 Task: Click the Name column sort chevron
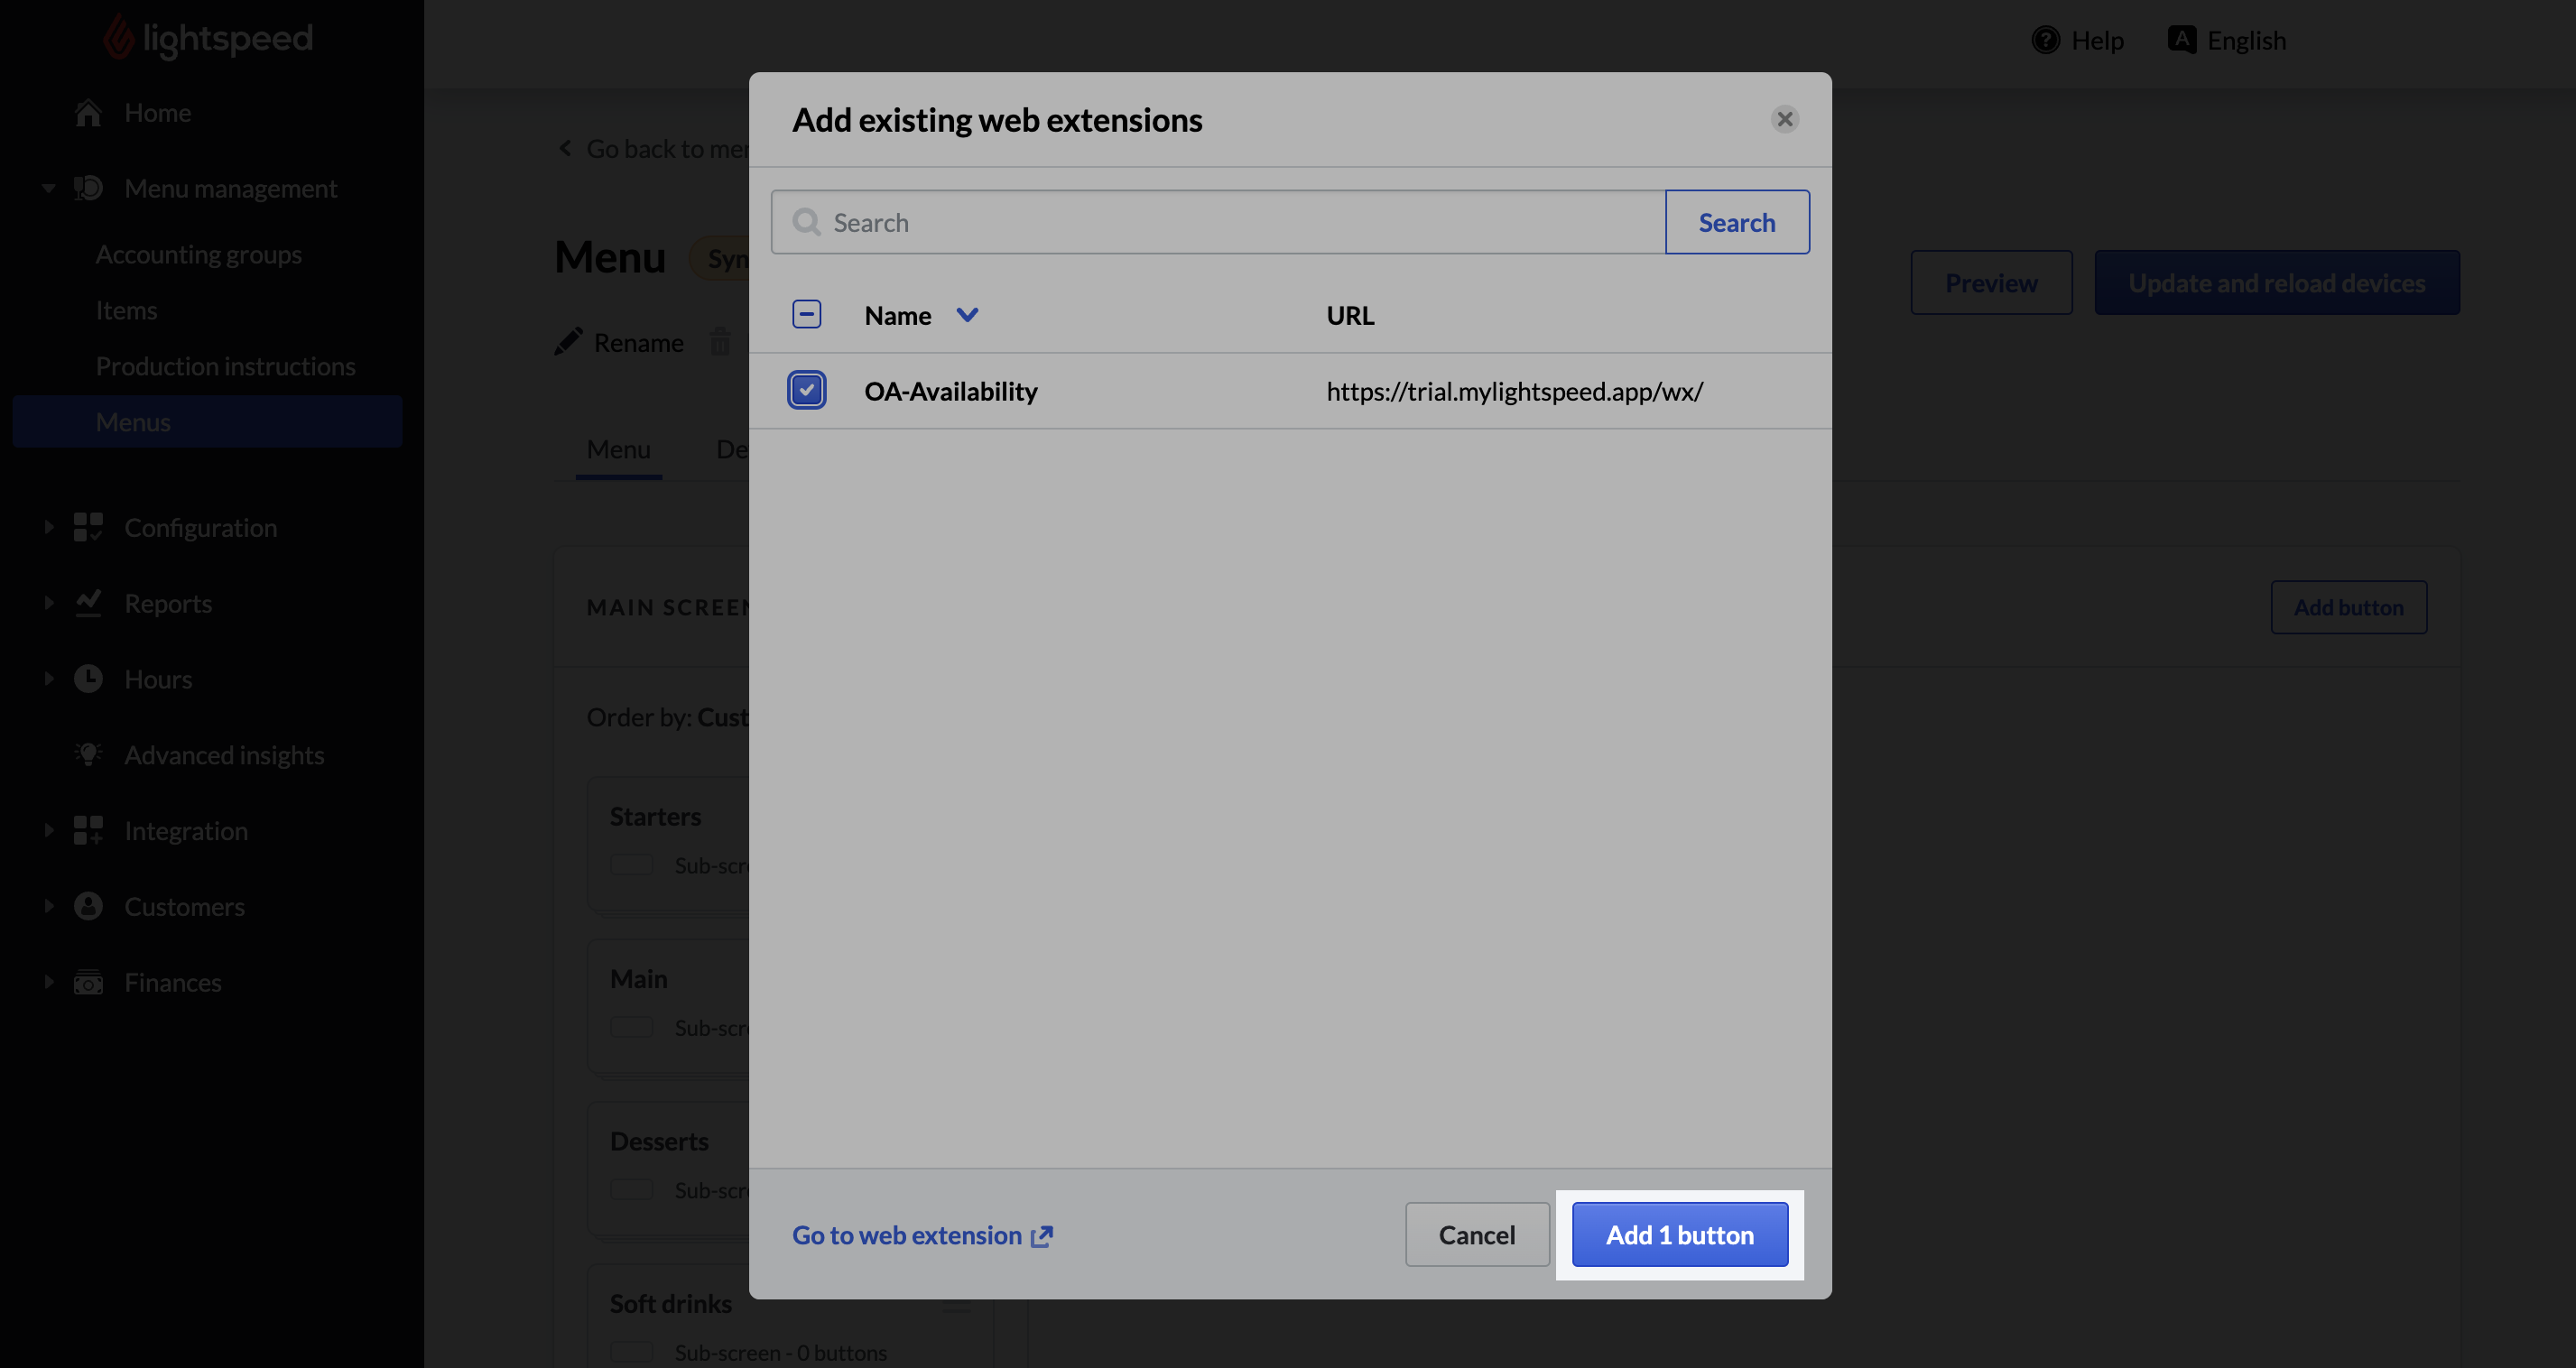pos(967,315)
